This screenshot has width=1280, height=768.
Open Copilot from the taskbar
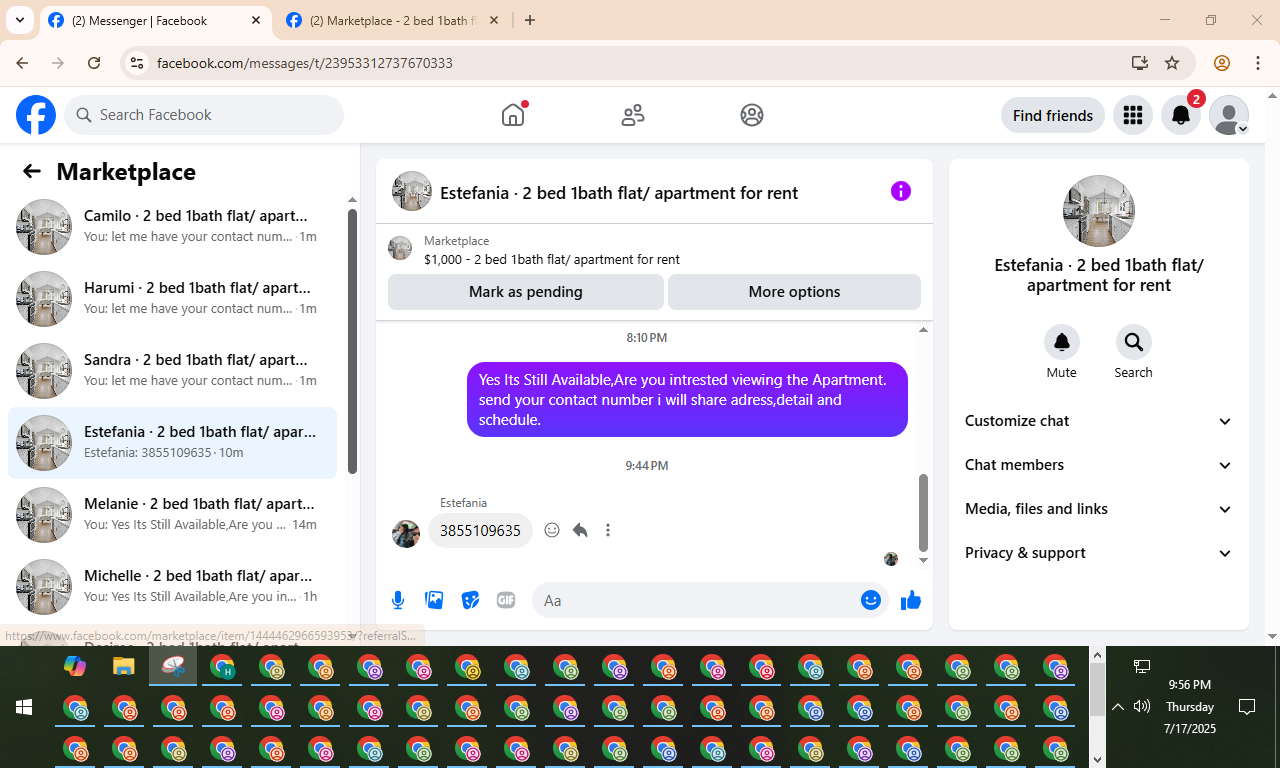click(75, 666)
